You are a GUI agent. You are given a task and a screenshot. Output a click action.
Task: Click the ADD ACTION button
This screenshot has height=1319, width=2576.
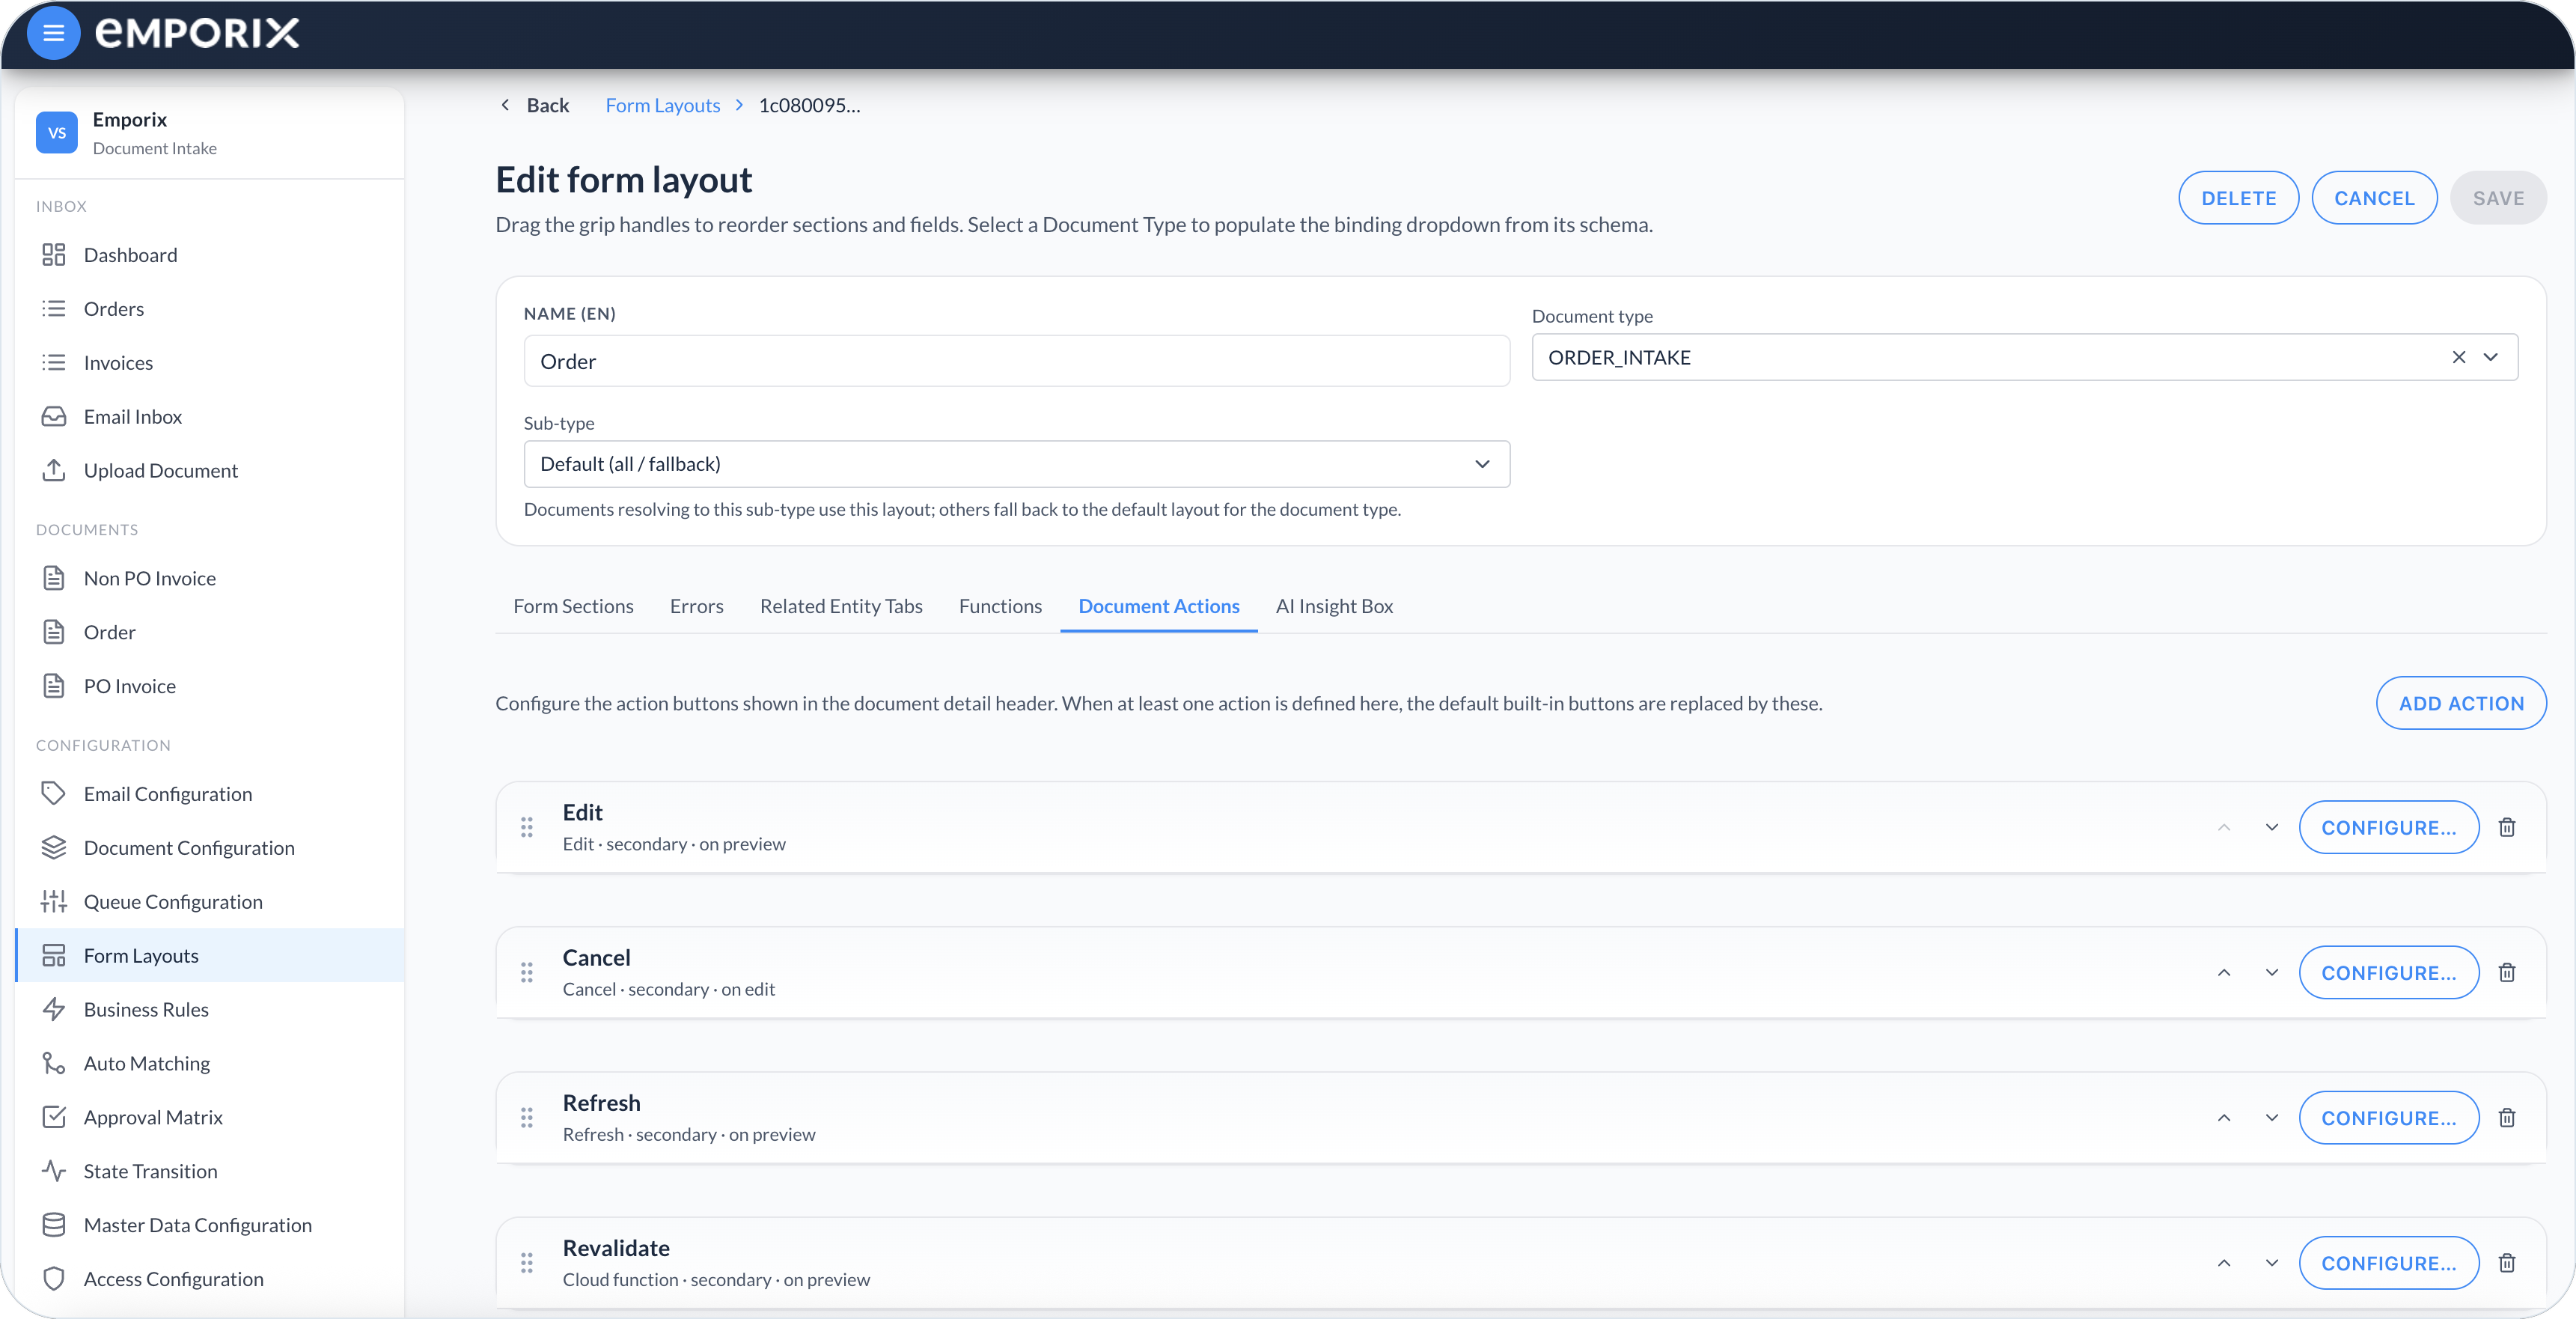coord(2461,703)
